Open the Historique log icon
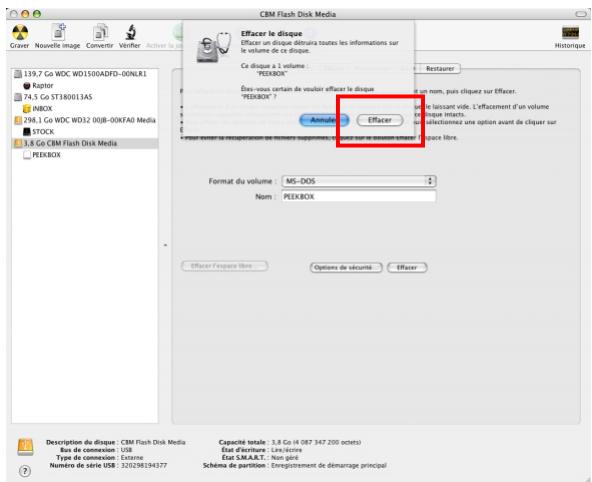This screenshot has height=482, width=592. 570,33
